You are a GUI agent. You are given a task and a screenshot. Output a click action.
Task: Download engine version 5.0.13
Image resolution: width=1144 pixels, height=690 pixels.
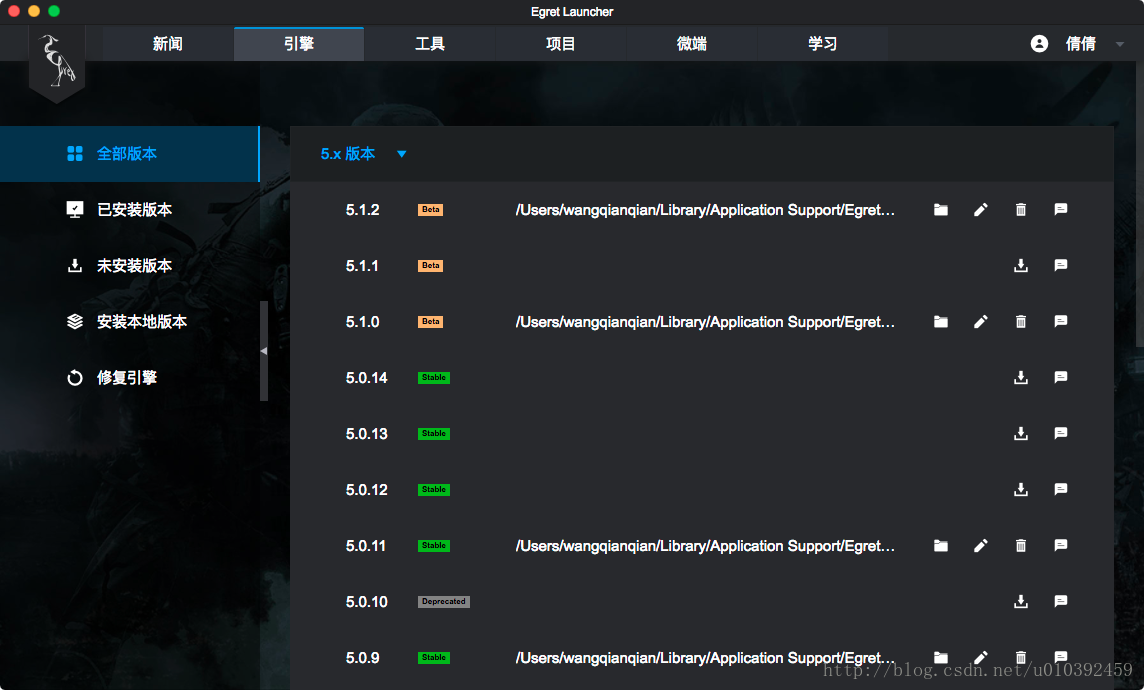tap(1021, 434)
